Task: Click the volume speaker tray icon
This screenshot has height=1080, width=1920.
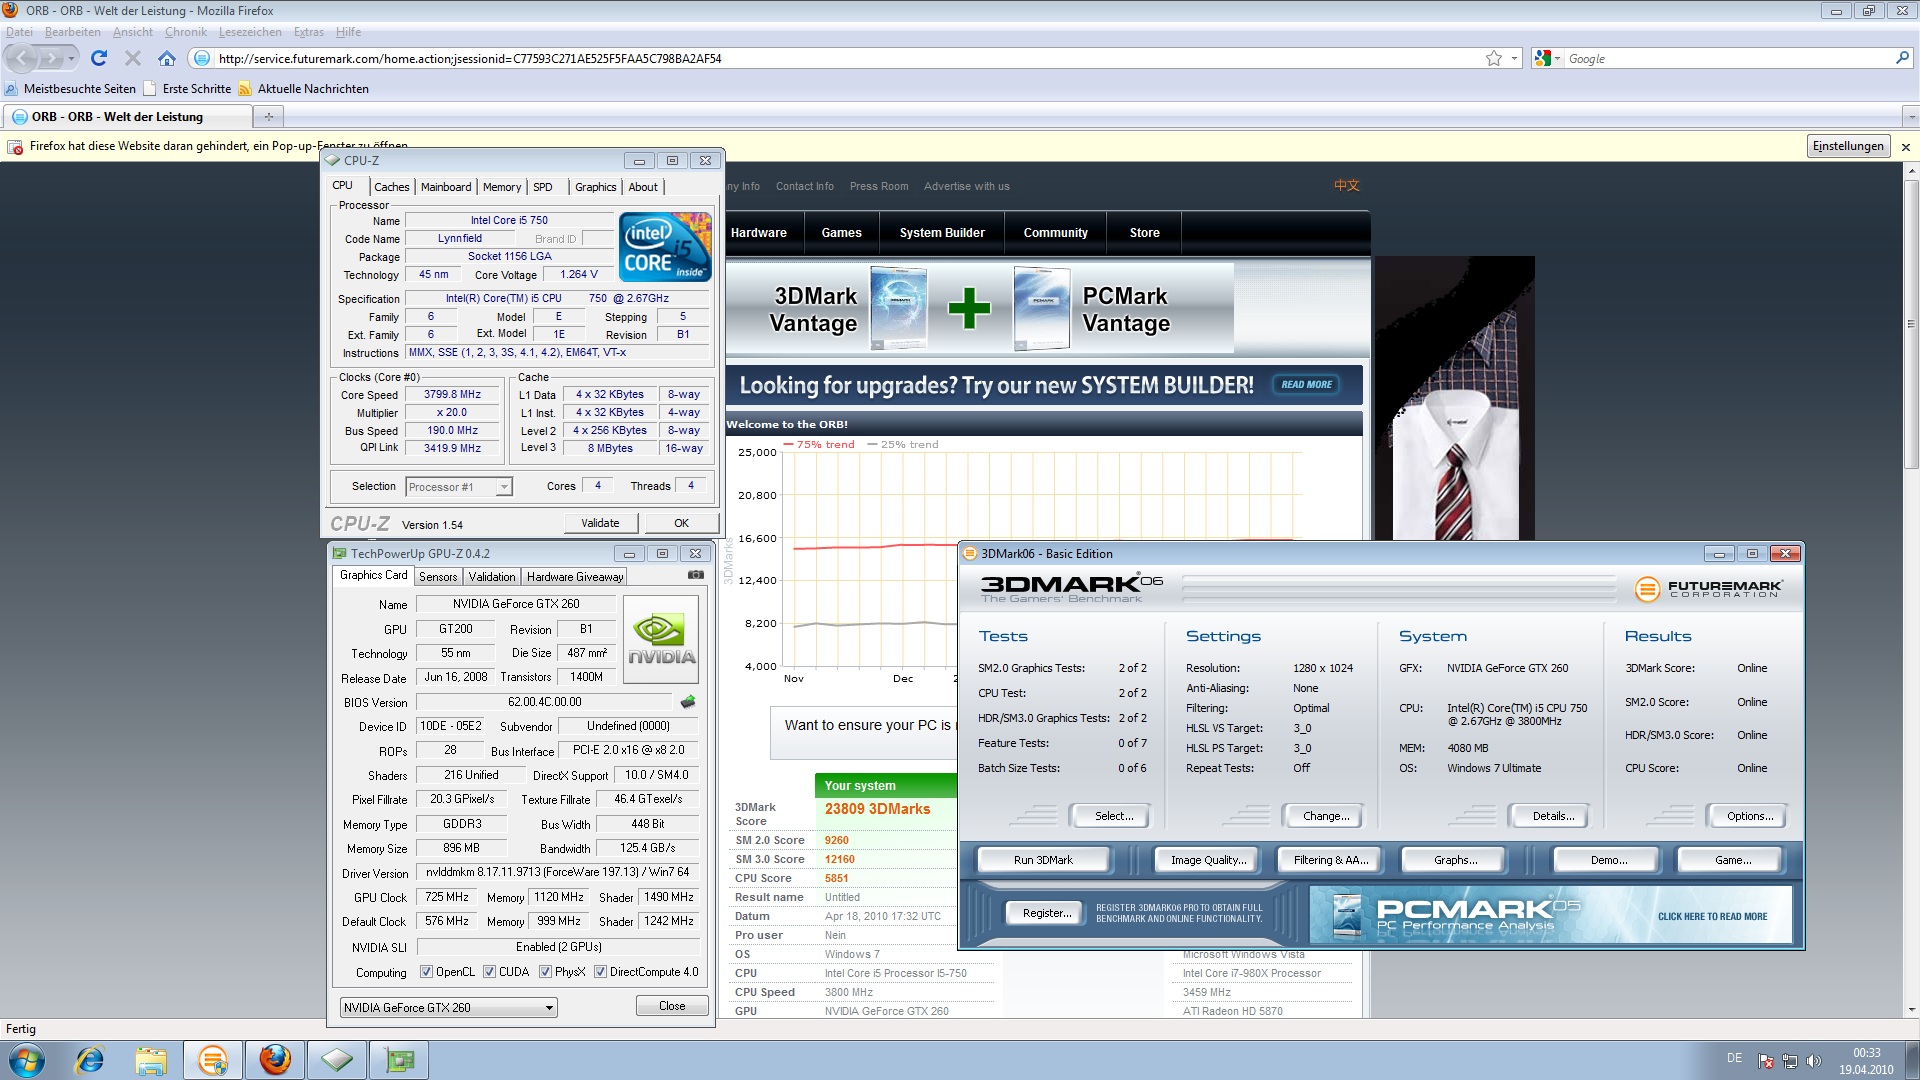Action: [1814, 1061]
